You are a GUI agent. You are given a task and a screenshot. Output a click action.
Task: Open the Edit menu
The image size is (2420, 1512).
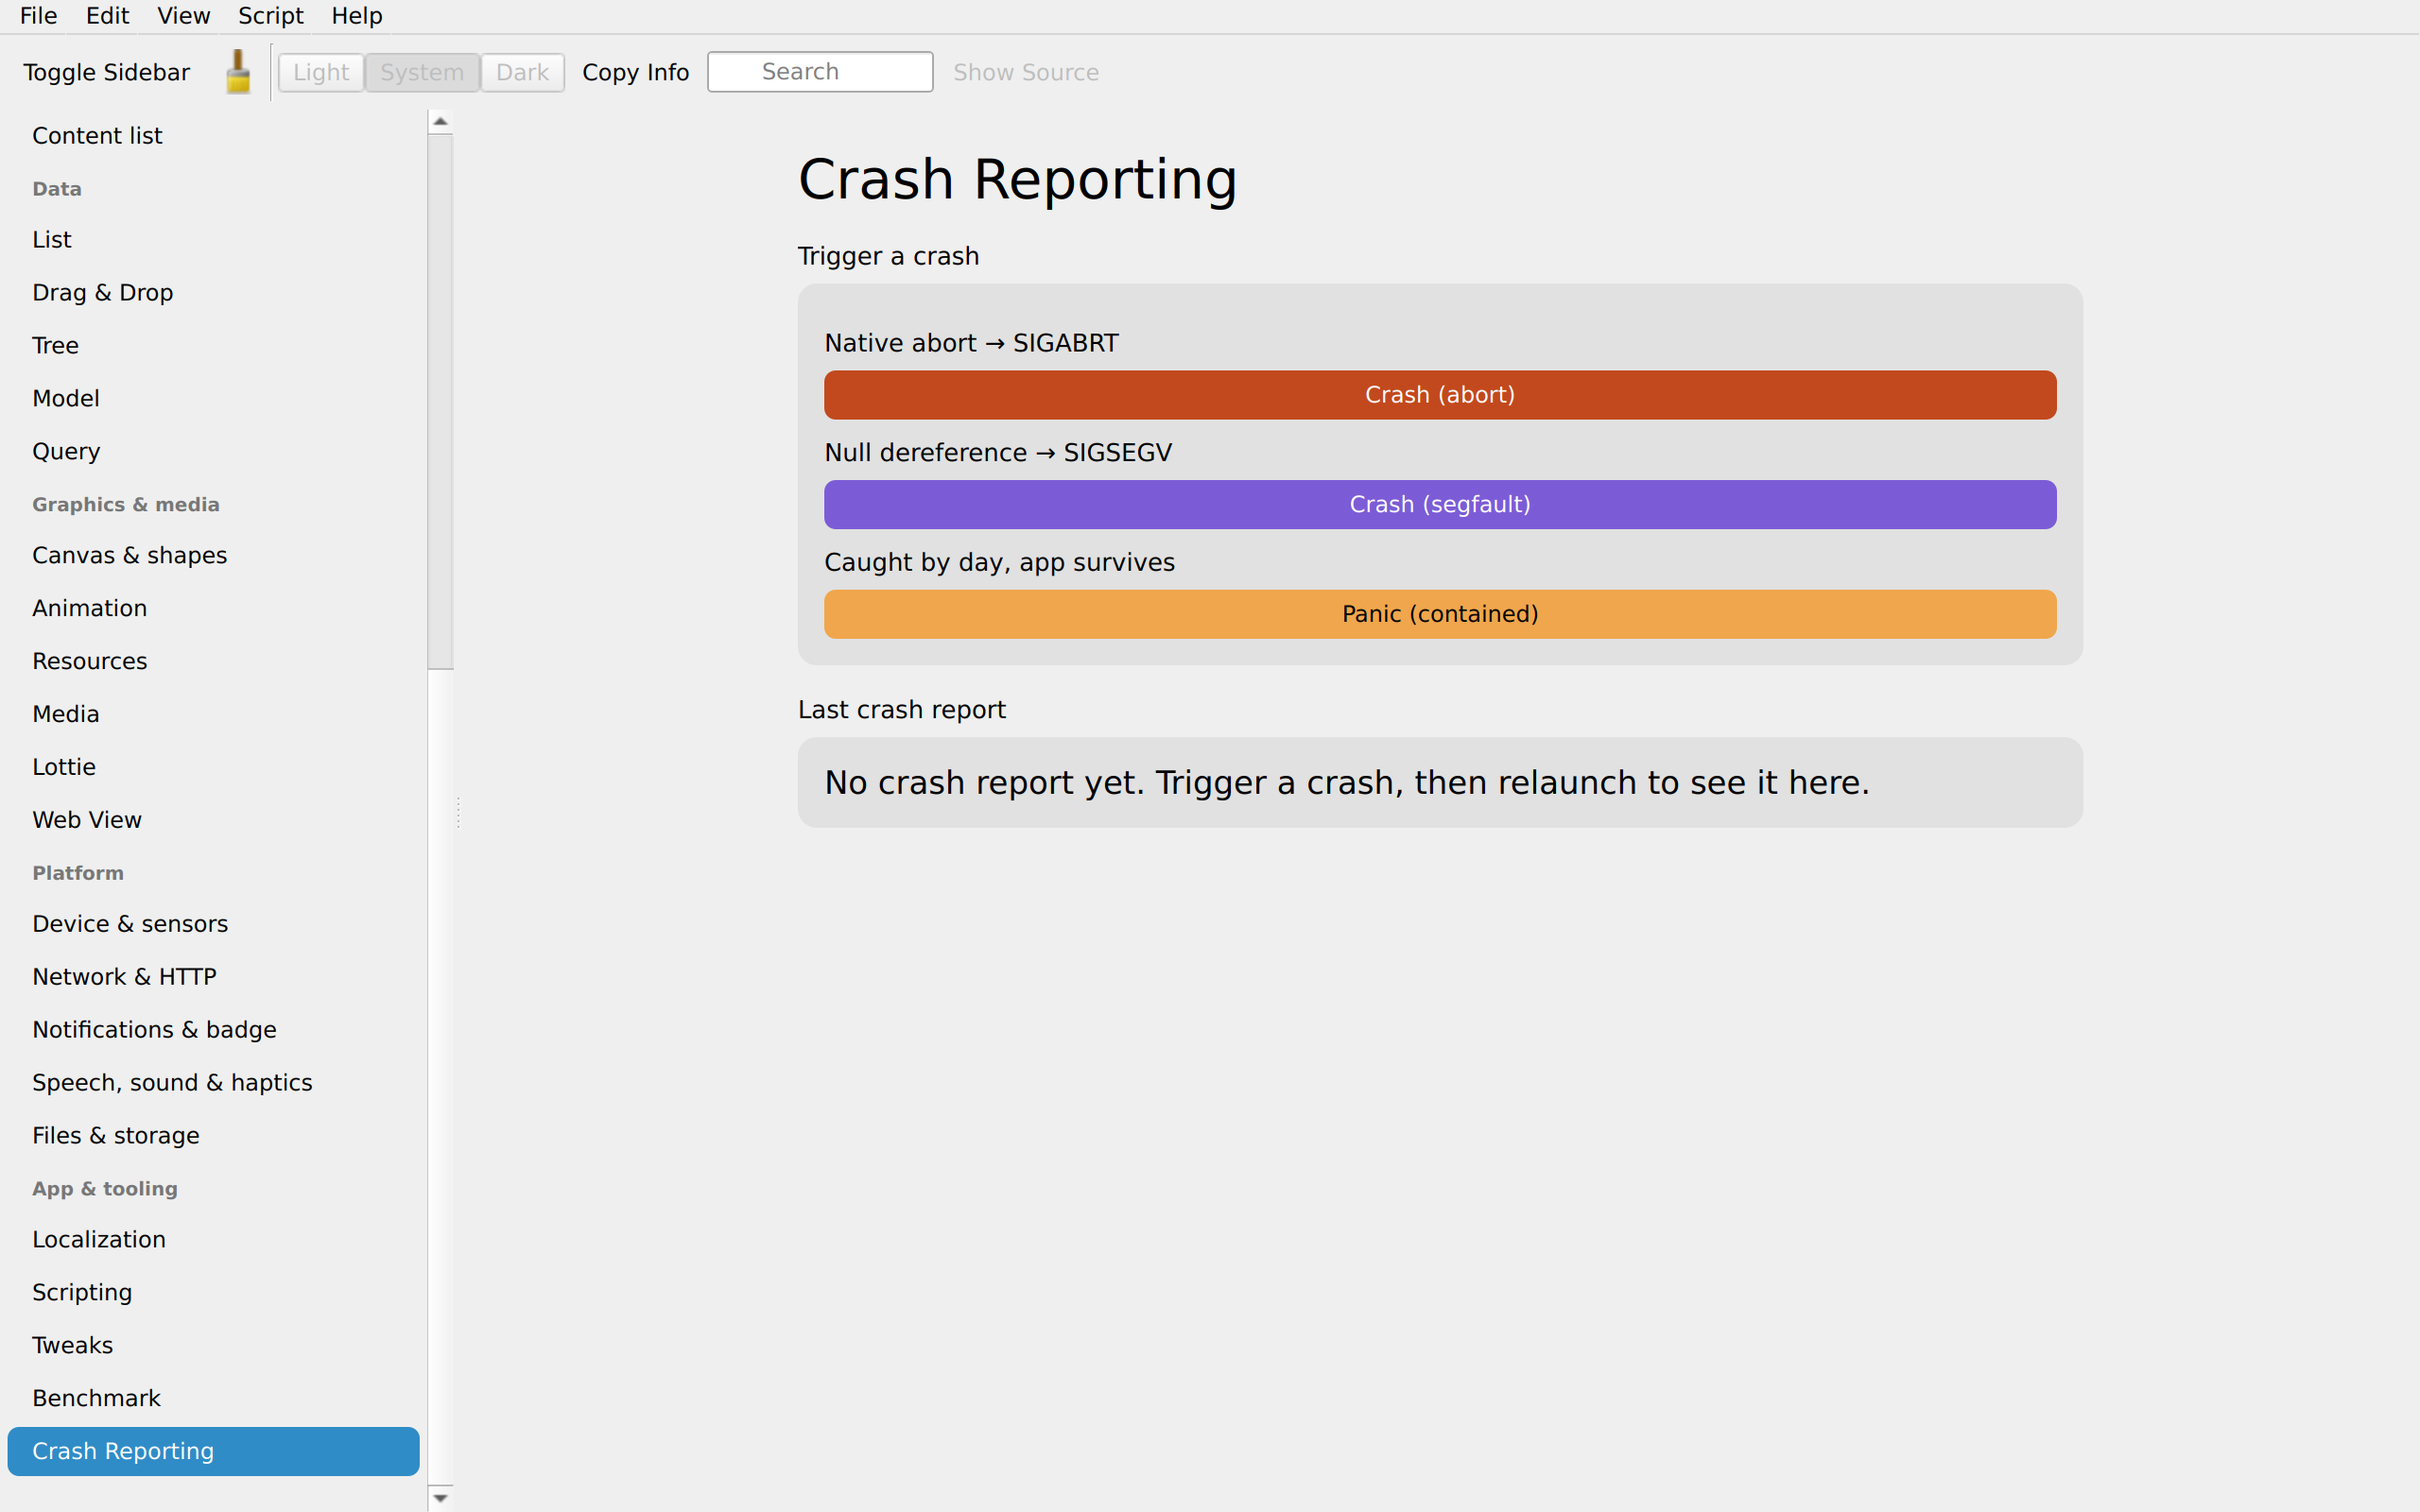[107, 16]
